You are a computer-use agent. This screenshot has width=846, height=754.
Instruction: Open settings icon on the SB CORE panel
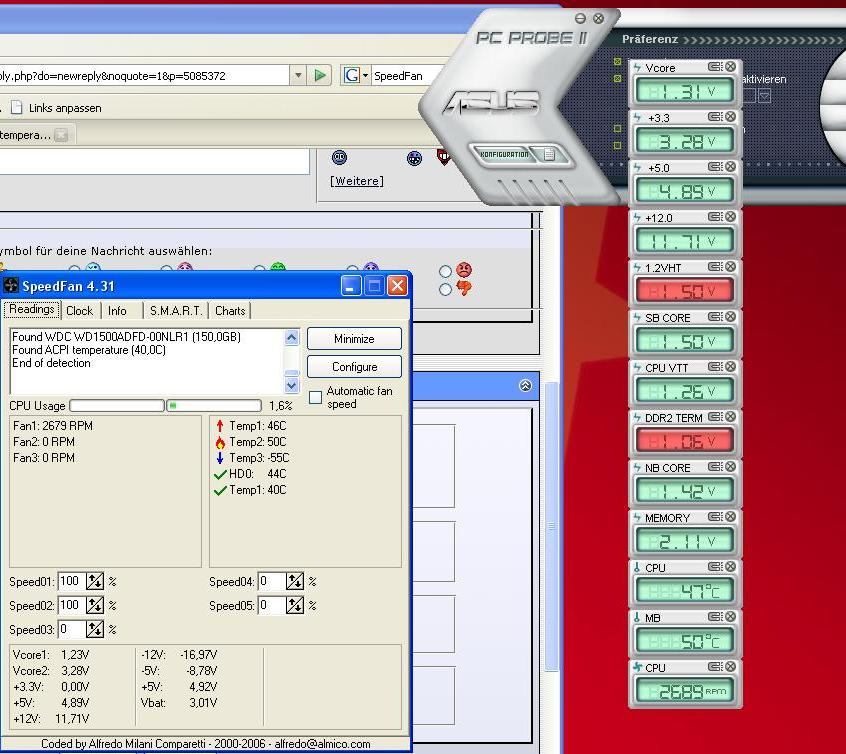pos(715,316)
